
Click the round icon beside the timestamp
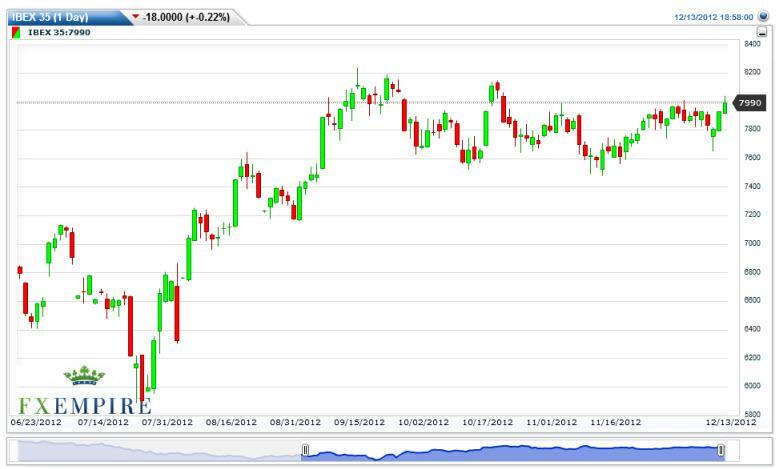766,18
